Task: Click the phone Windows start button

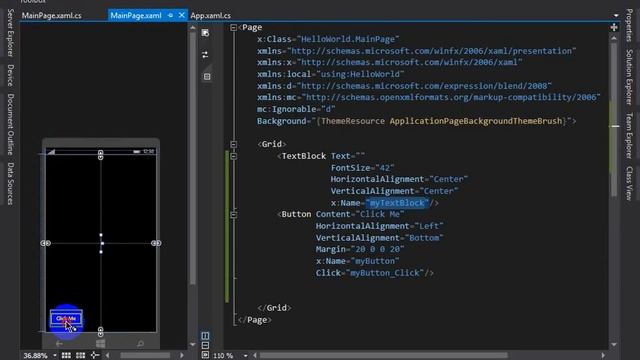Action: [100, 344]
